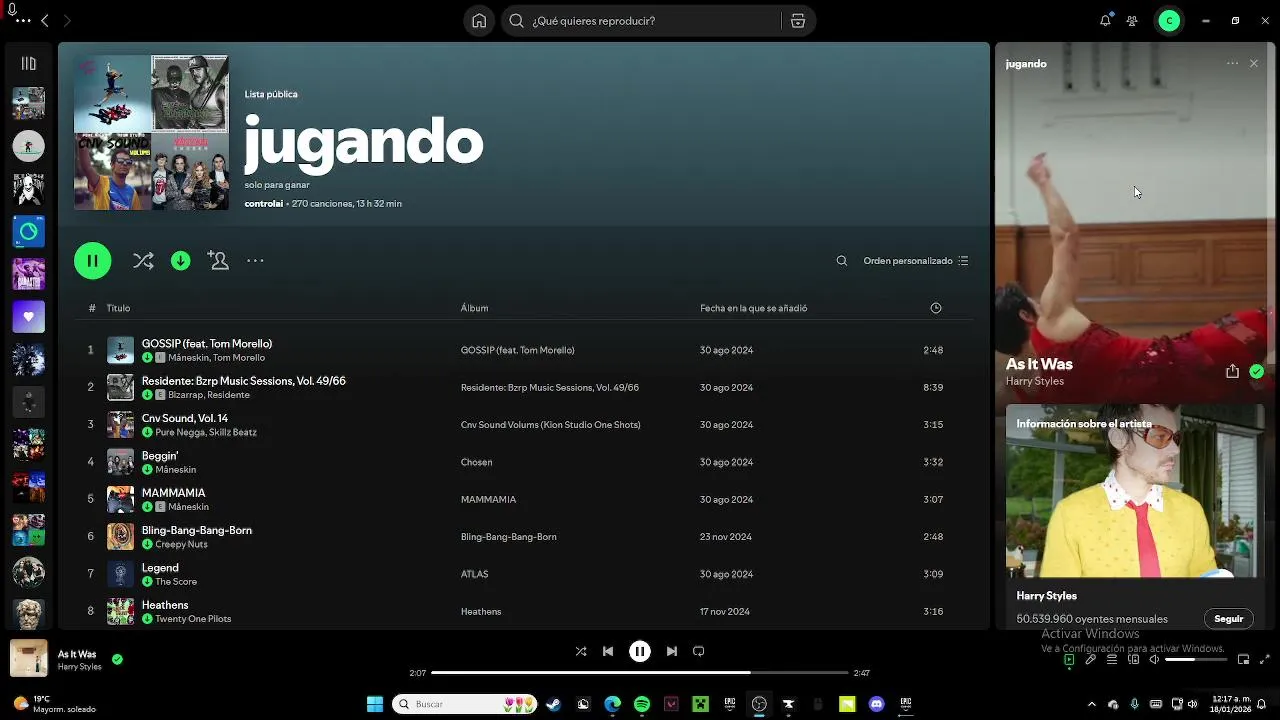Select the Beggin' track row
The height and width of the screenshot is (720, 1280).
524,462
